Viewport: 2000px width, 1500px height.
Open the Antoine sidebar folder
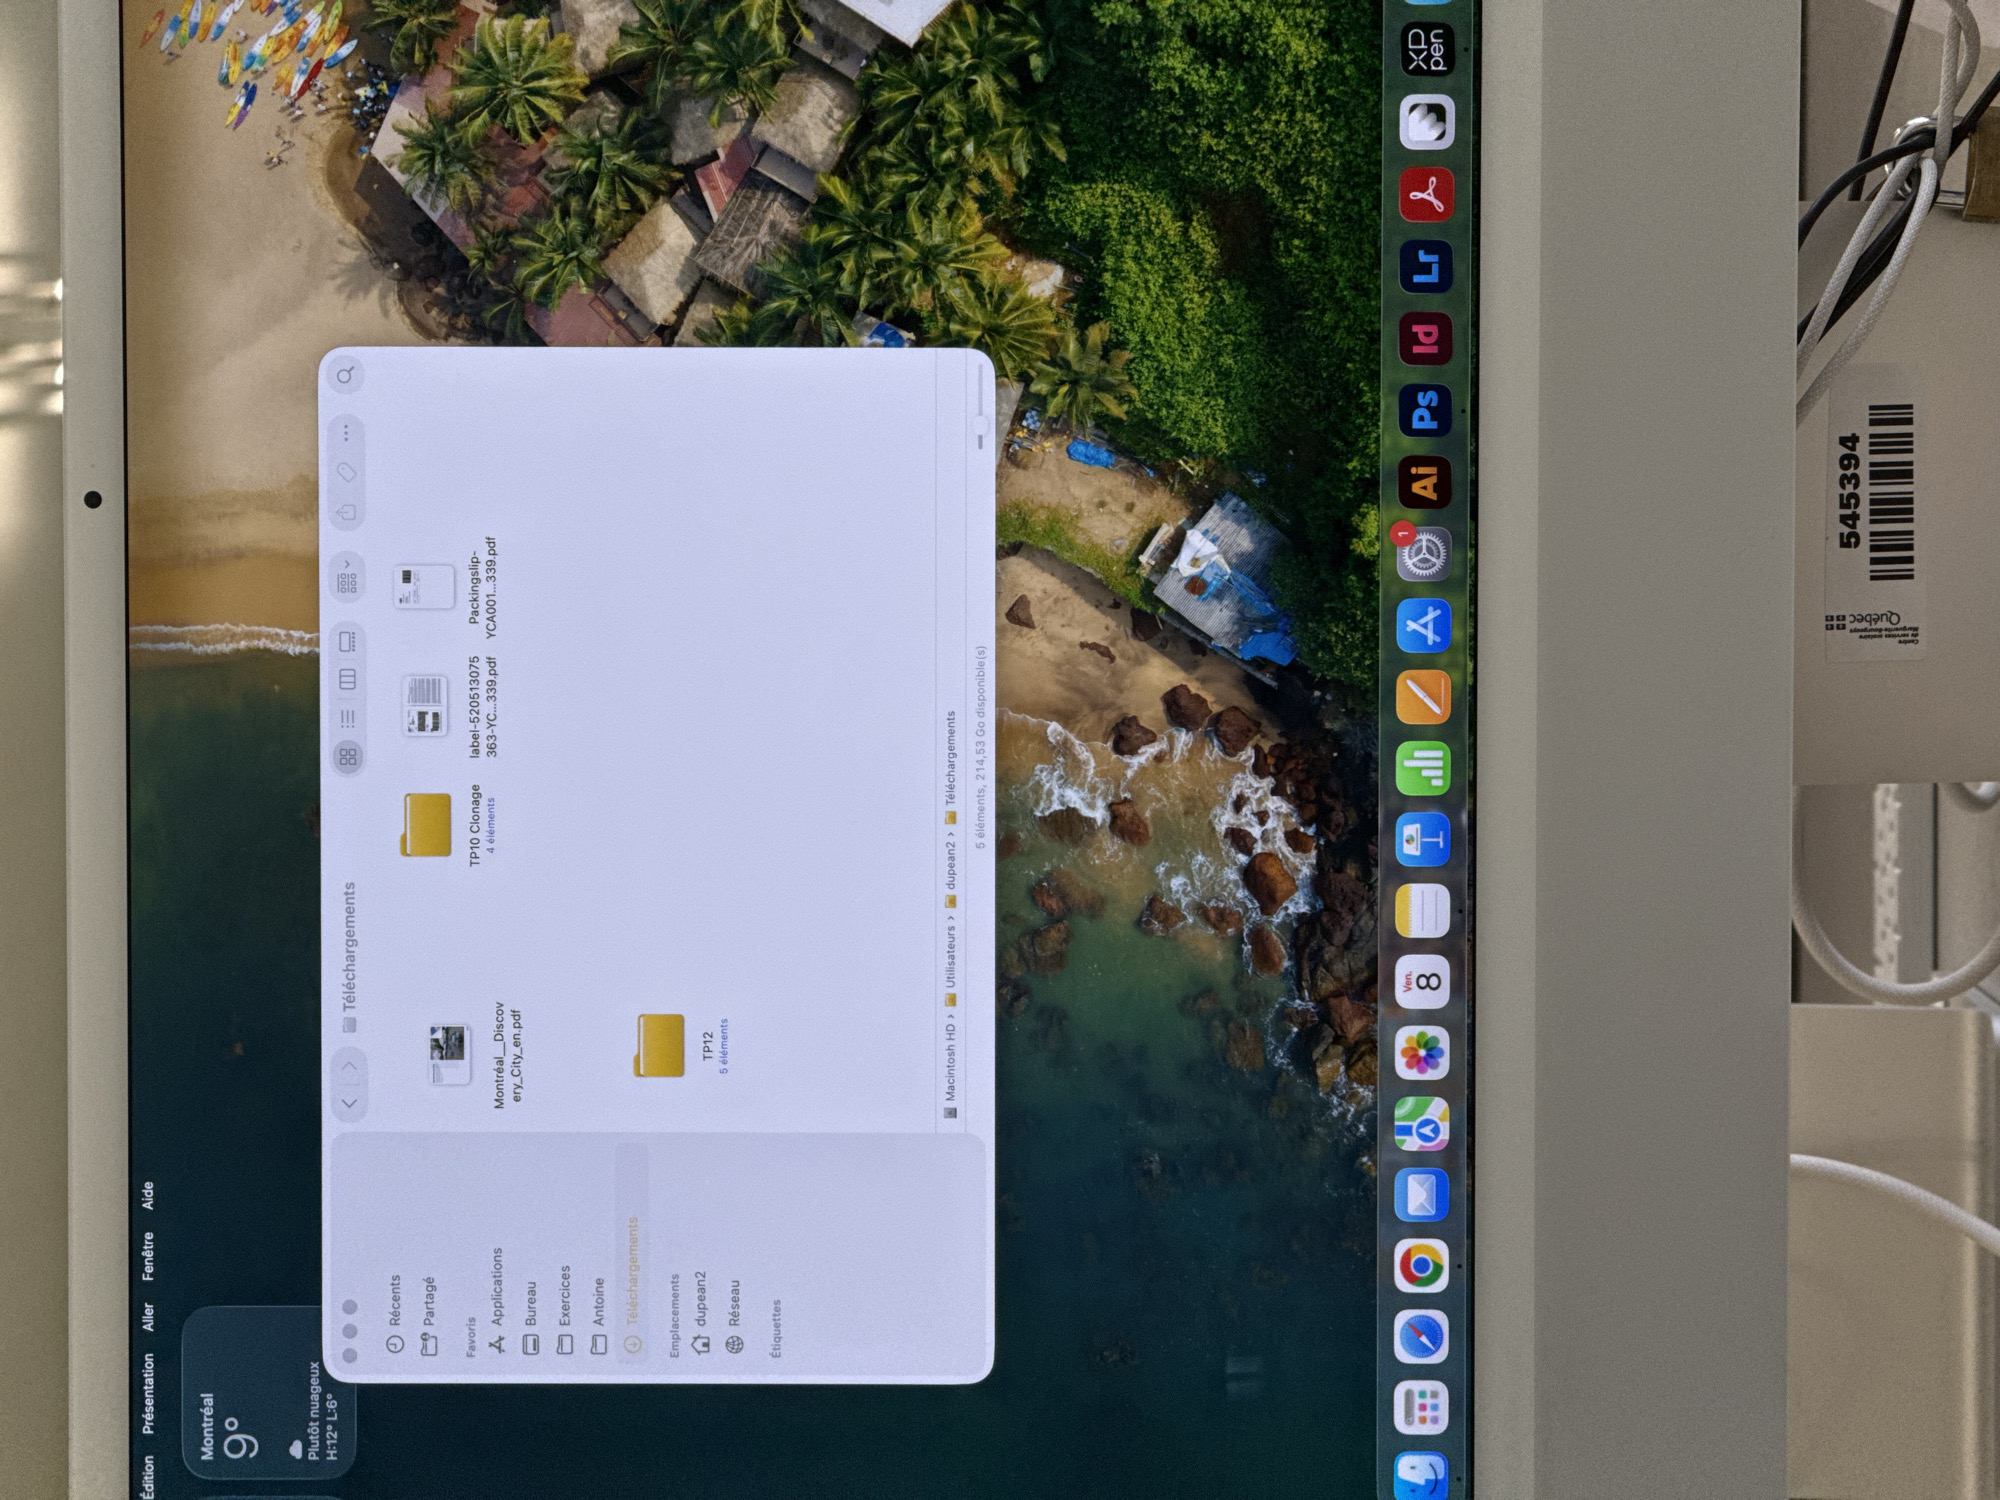pos(598,1315)
